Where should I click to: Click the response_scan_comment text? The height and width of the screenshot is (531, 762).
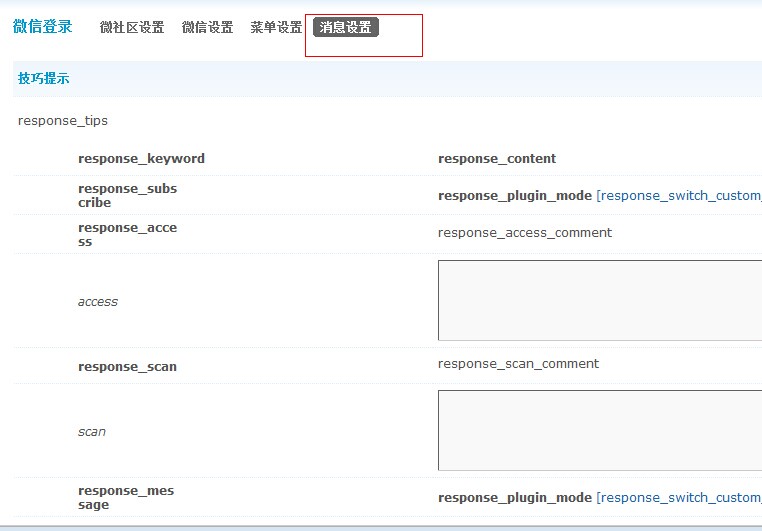(x=518, y=364)
